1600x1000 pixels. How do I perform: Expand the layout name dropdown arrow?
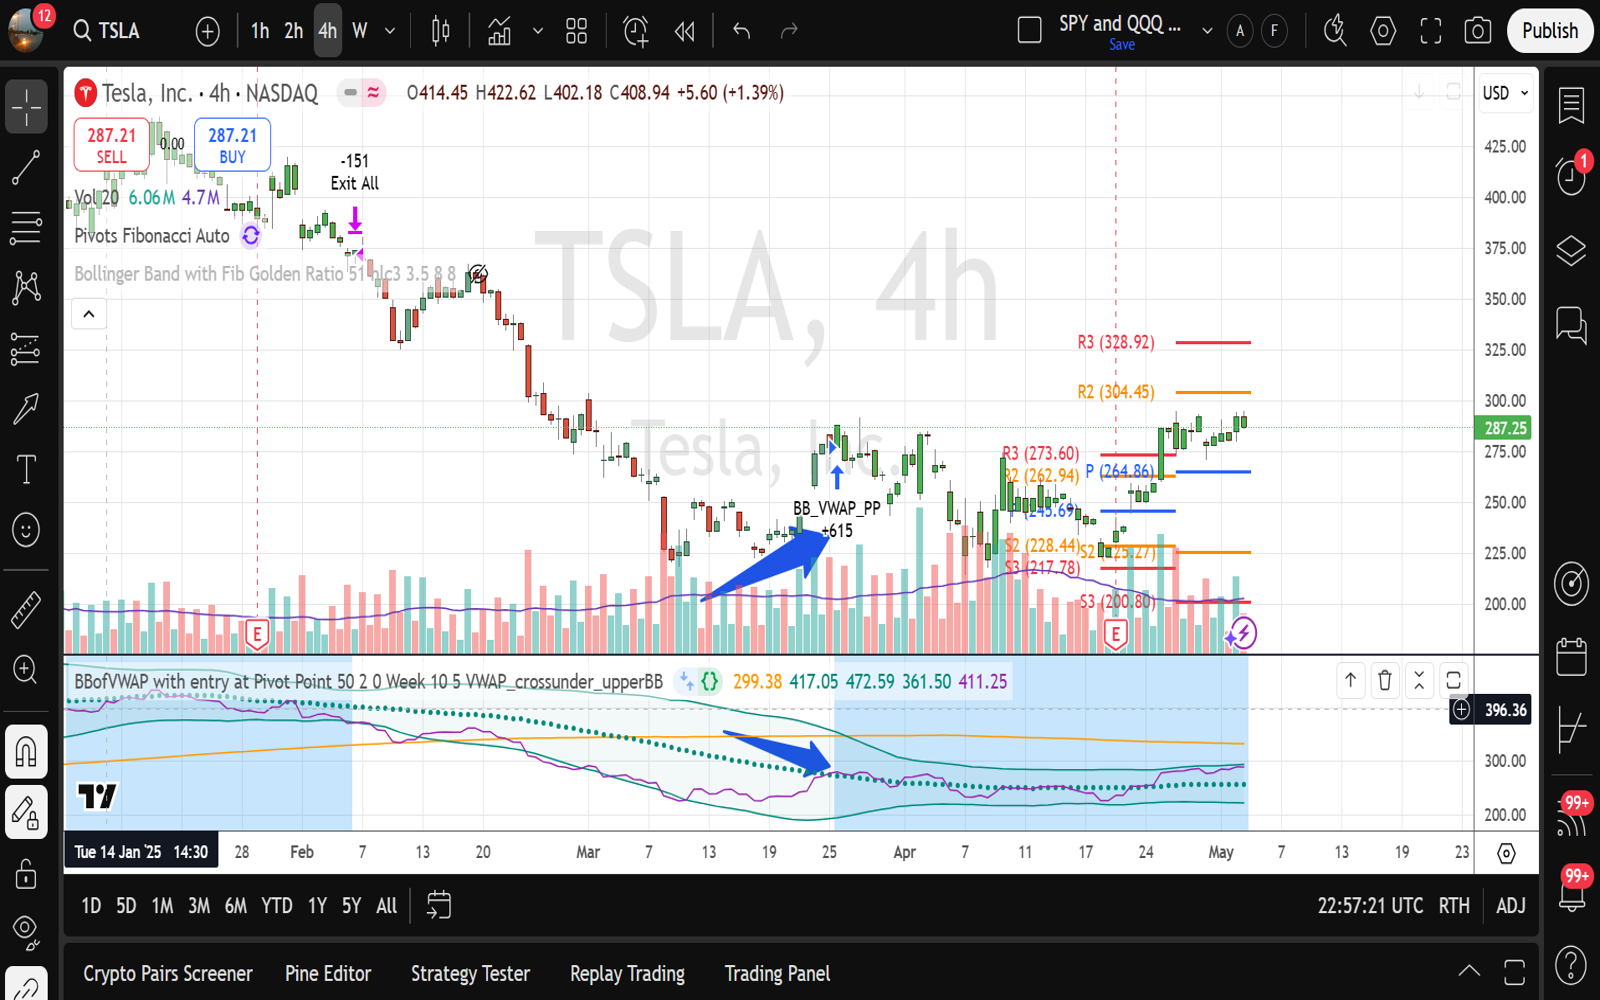(1207, 31)
